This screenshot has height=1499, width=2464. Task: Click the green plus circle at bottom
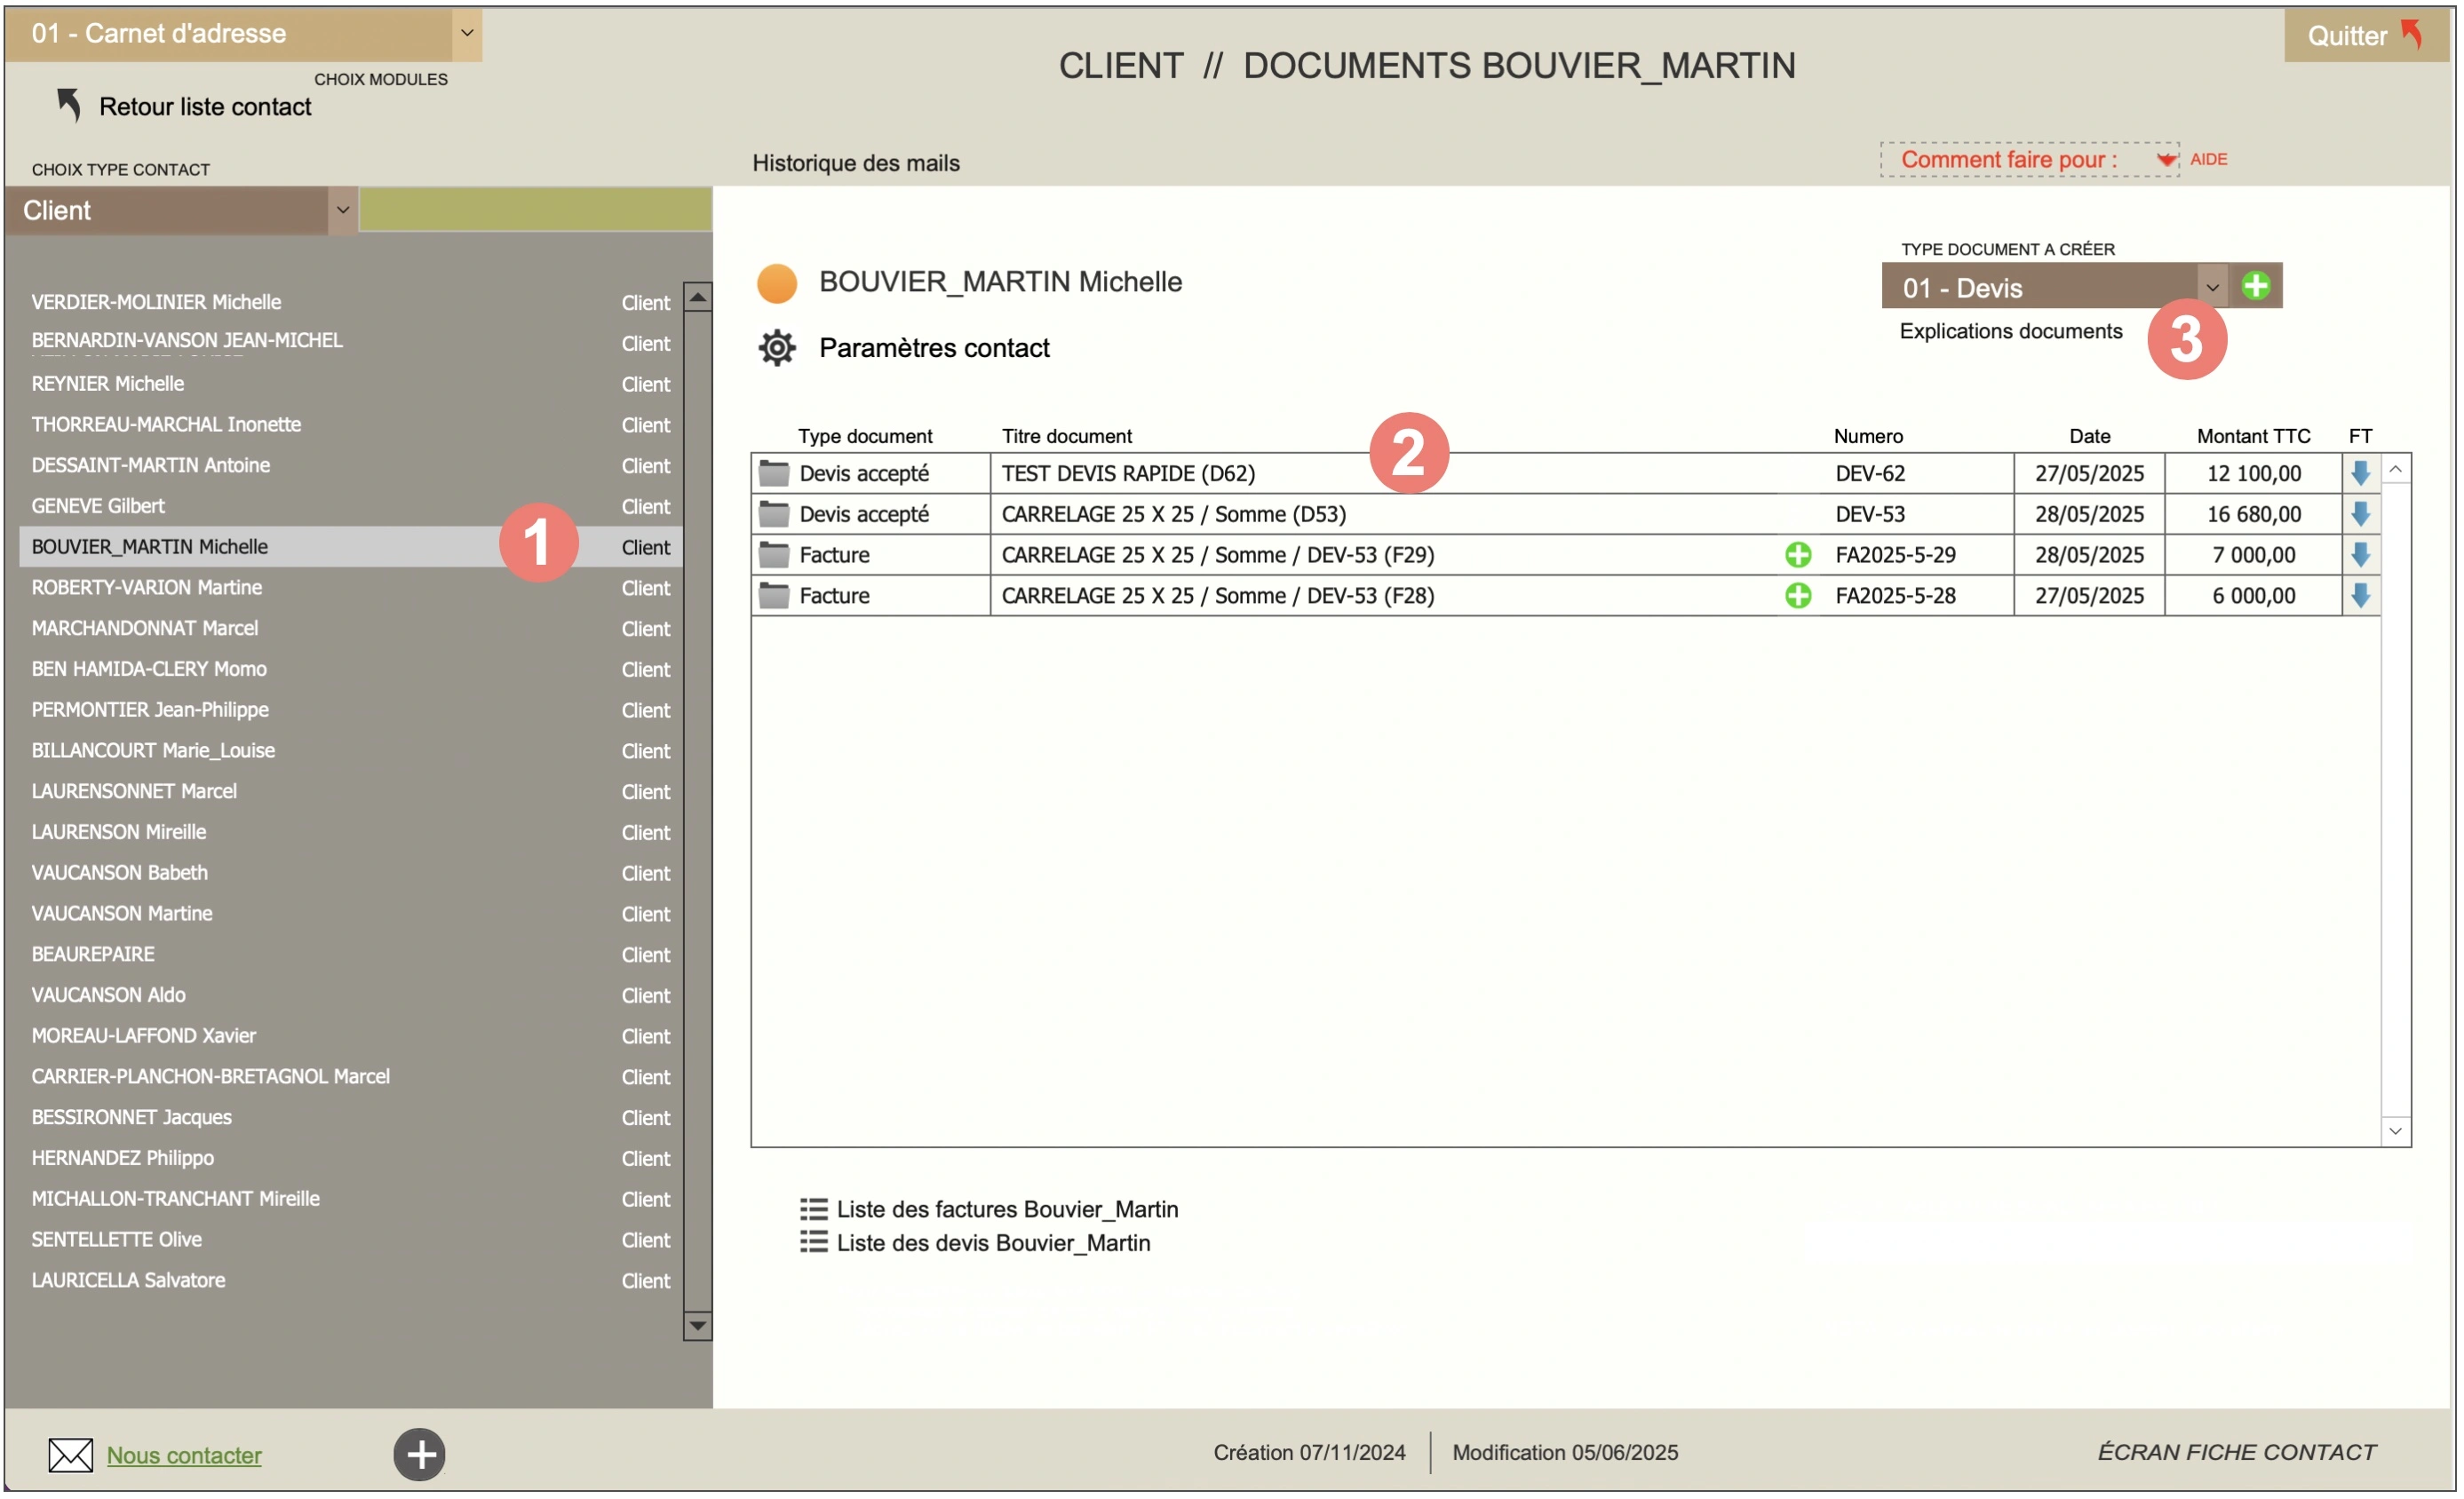[x=419, y=1455]
